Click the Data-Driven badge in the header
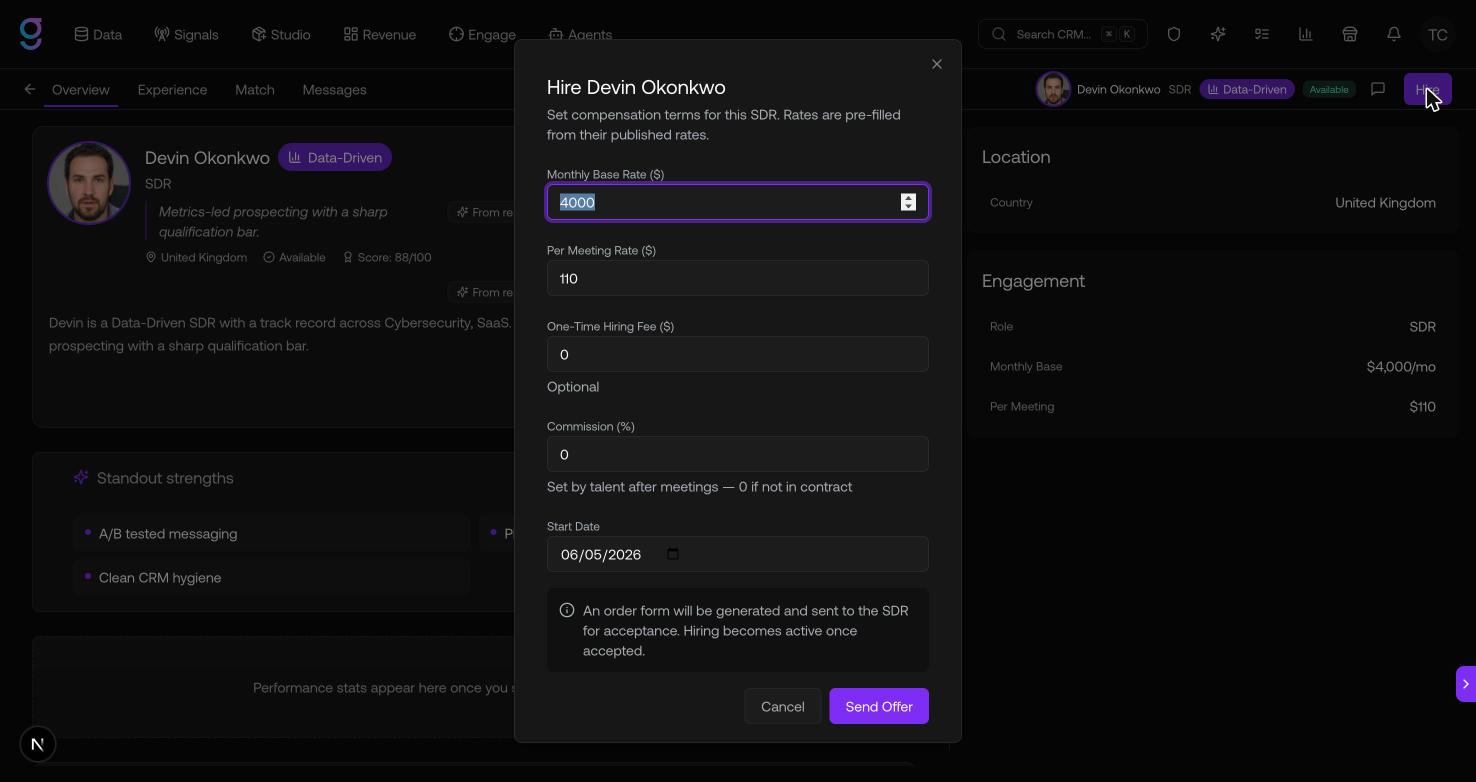Screen dimensions: 1476x782 pos(1247,89)
